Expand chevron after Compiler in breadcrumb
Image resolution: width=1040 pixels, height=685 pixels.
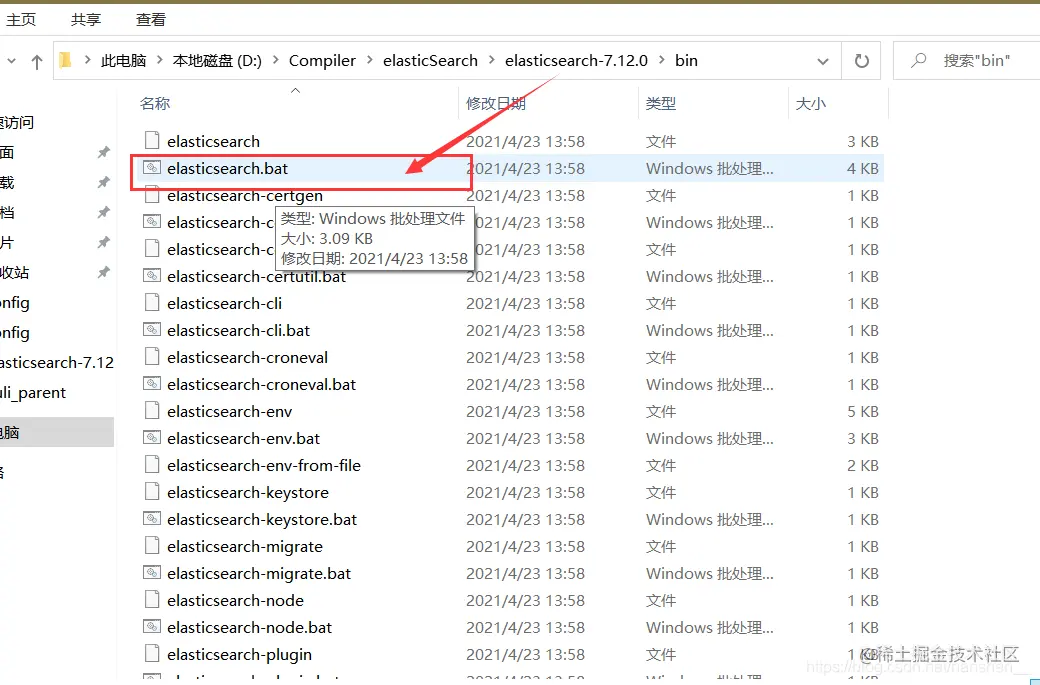coord(369,61)
